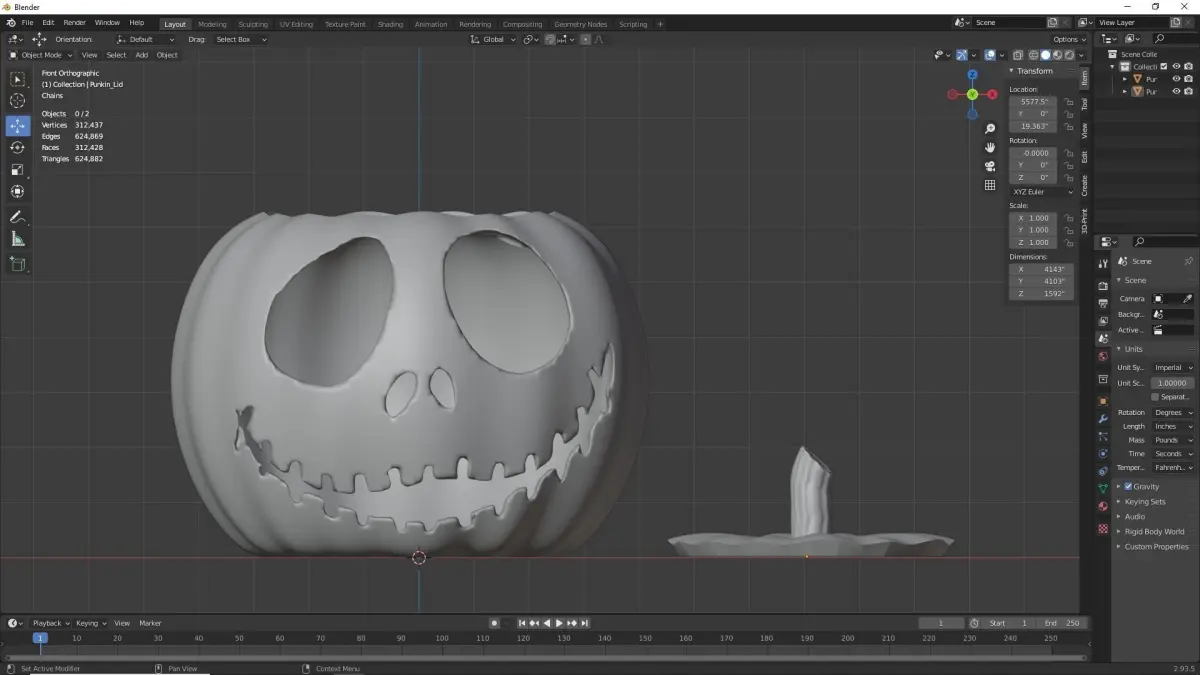Open the timeline Playback menu
This screenshot has height=675, width=1200.
tap(50, 623)
